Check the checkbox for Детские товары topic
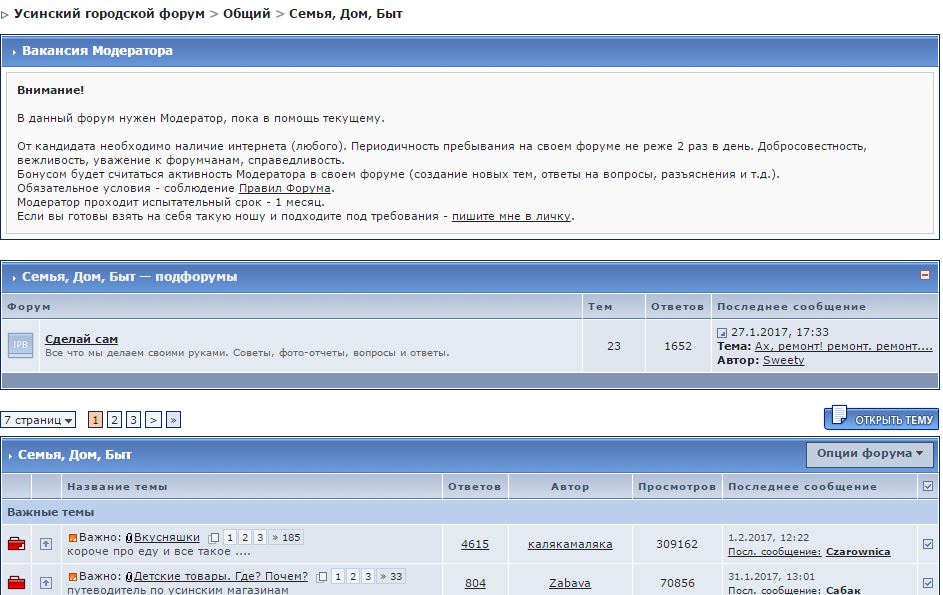The height and width of the screenshot is (595, 943). pos(926,582)
